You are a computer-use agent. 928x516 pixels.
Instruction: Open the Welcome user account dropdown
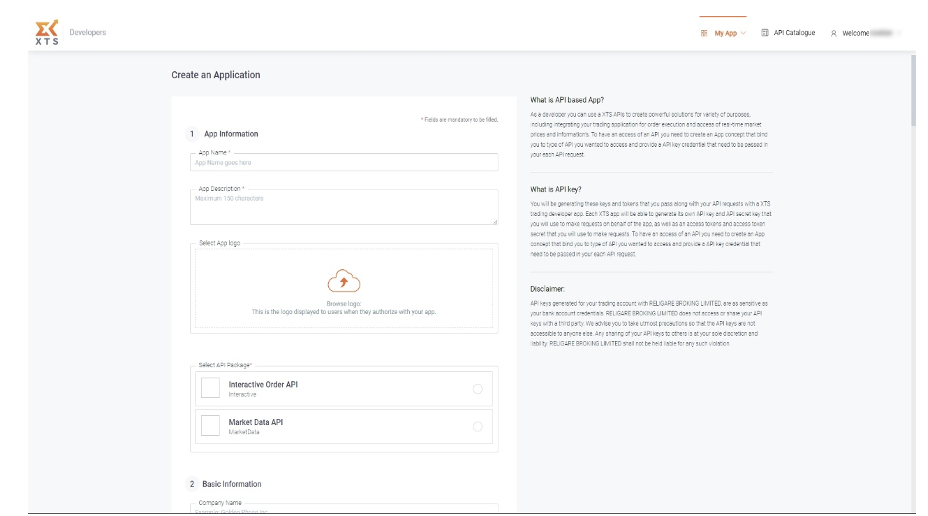pyautogui.click(x=868, y=33)
